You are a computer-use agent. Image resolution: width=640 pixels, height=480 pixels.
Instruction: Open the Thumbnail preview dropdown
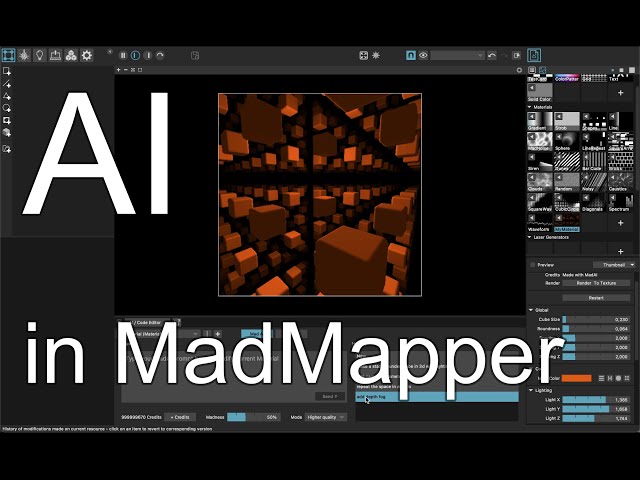[614, 265]
